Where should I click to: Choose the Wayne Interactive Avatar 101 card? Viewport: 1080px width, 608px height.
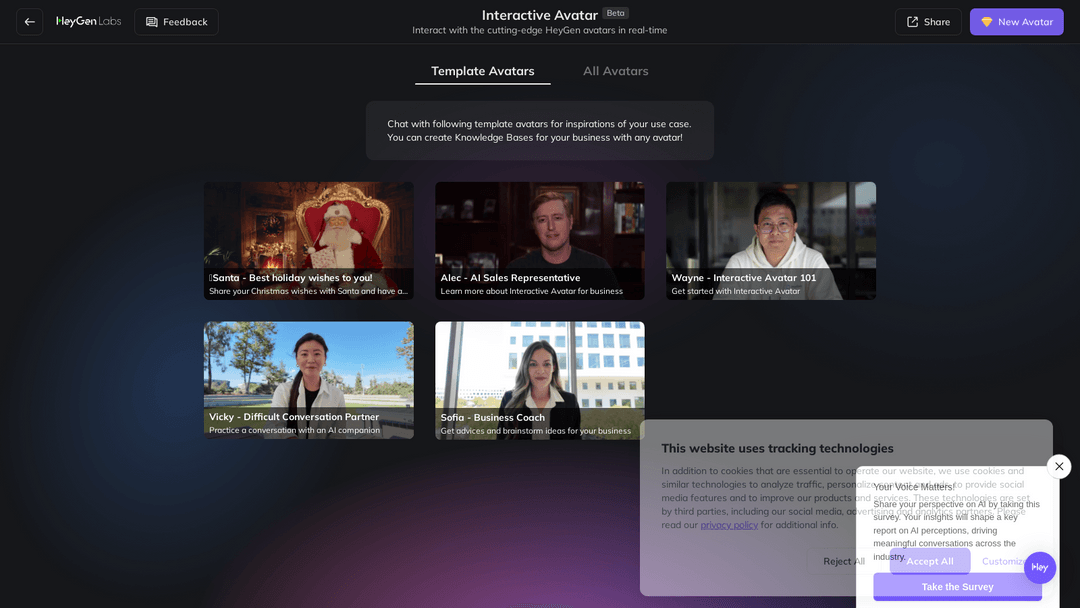click(771, 241)
